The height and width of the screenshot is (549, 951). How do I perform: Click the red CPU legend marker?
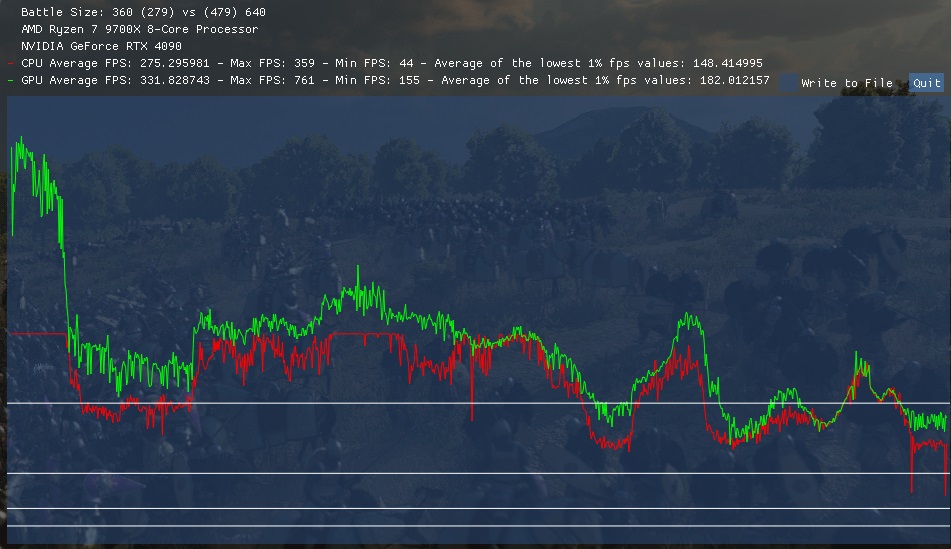(10, 63)
